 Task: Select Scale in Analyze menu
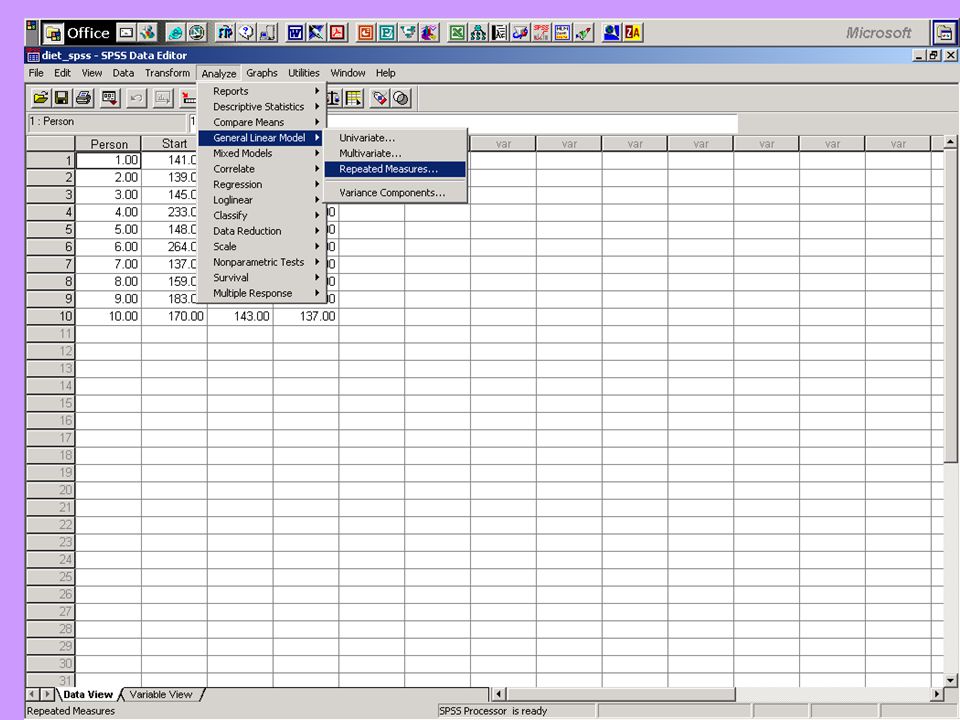pyautogui.click(x=261, y=246)
